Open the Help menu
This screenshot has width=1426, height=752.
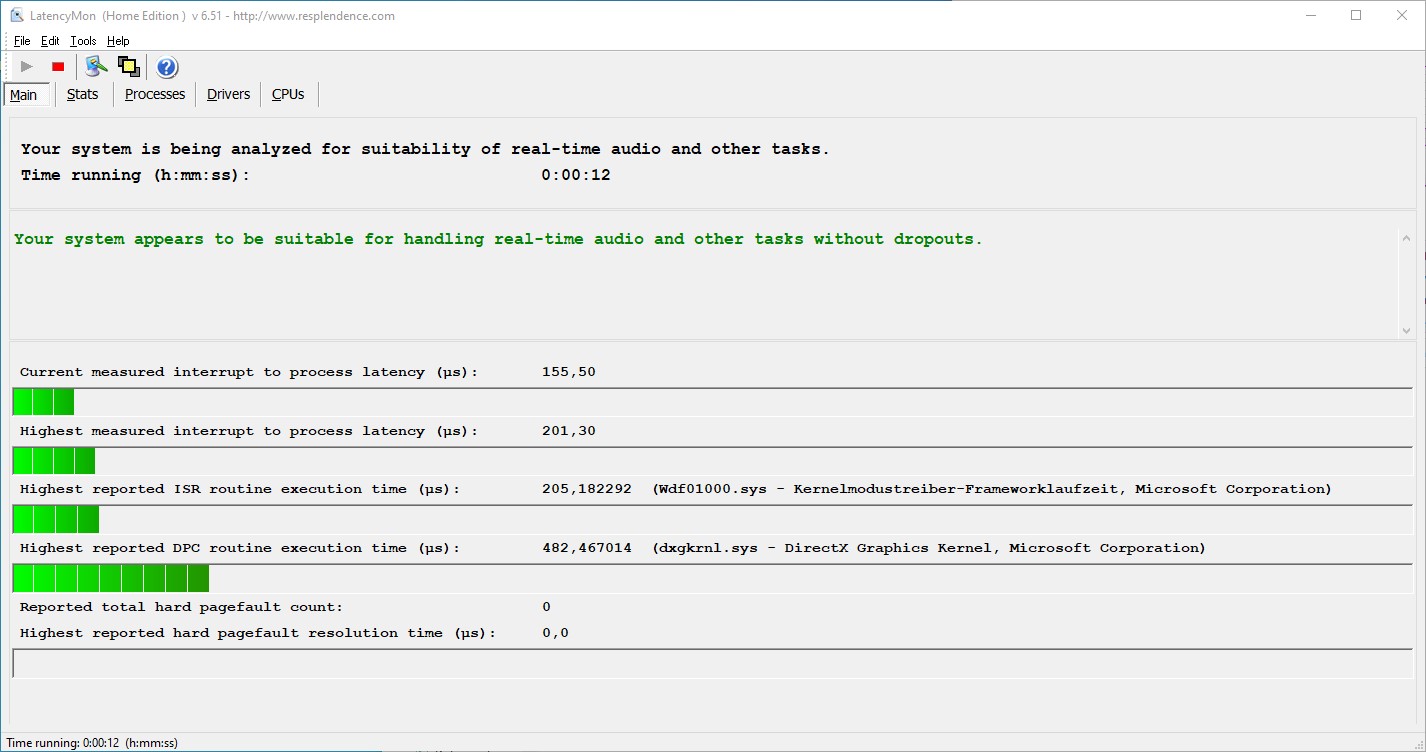(x=118, y=41)
